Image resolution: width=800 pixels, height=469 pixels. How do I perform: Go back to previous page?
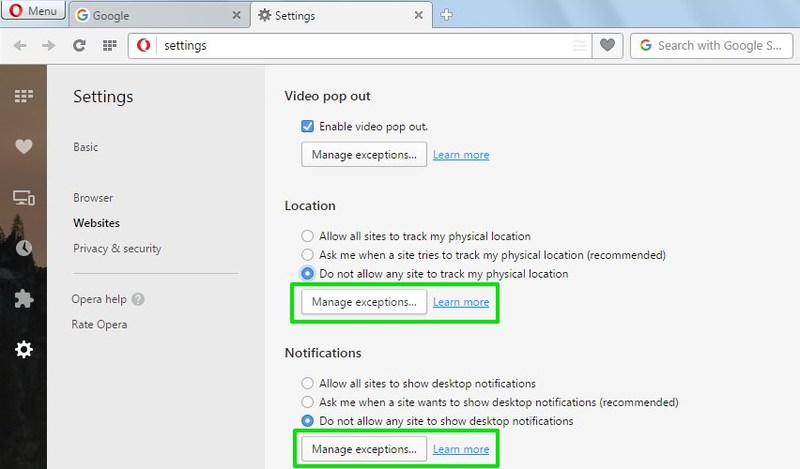pyautogui.click(x=20, y=46)
